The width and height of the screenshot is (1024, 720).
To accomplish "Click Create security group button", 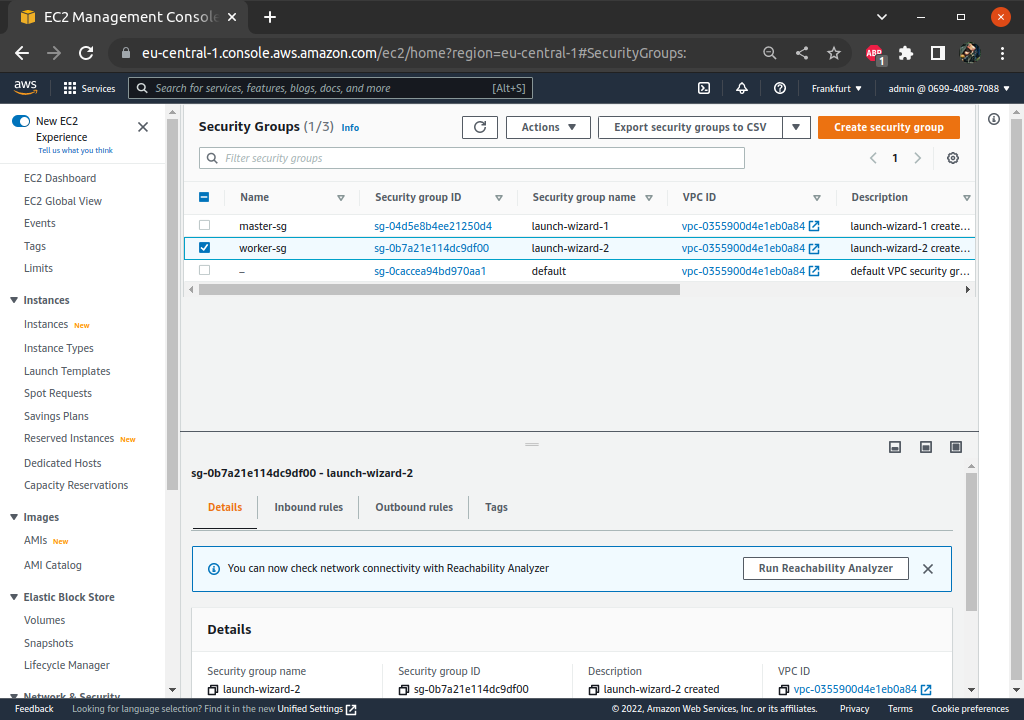I will 889,127.
